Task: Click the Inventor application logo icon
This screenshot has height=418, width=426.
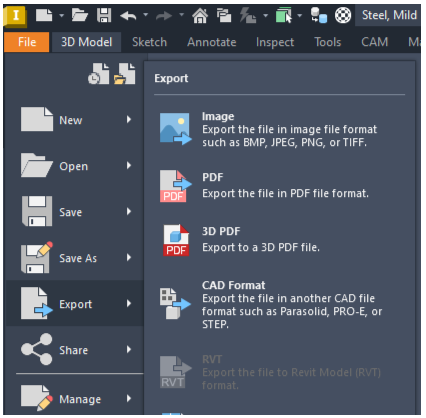Action: tap(15, 16)
